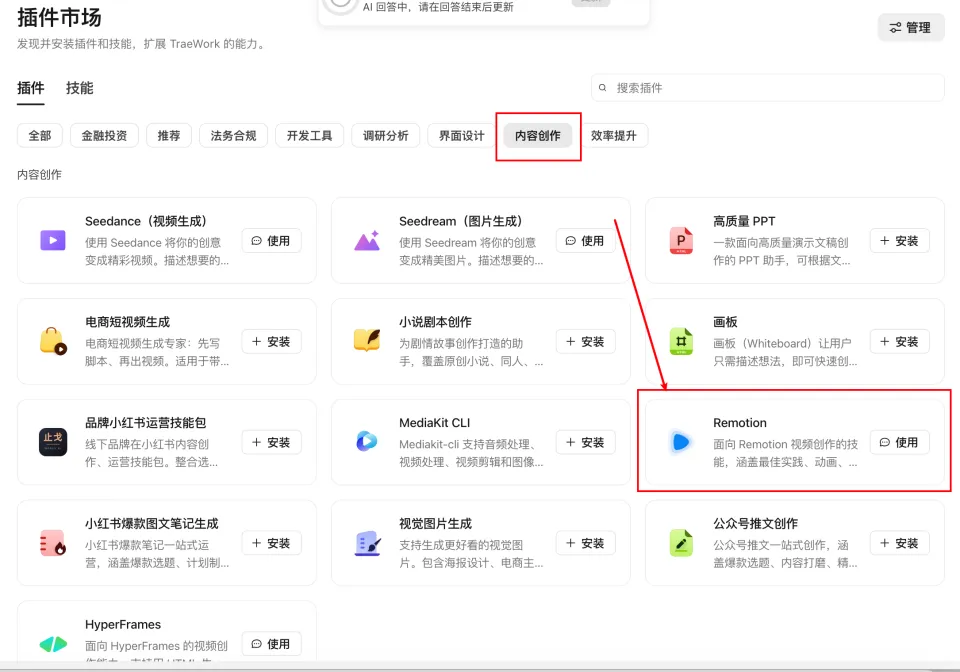The image size is (960, 672).
Task: Select the 开发工具 category filter
Action: [x=309, y=135]
